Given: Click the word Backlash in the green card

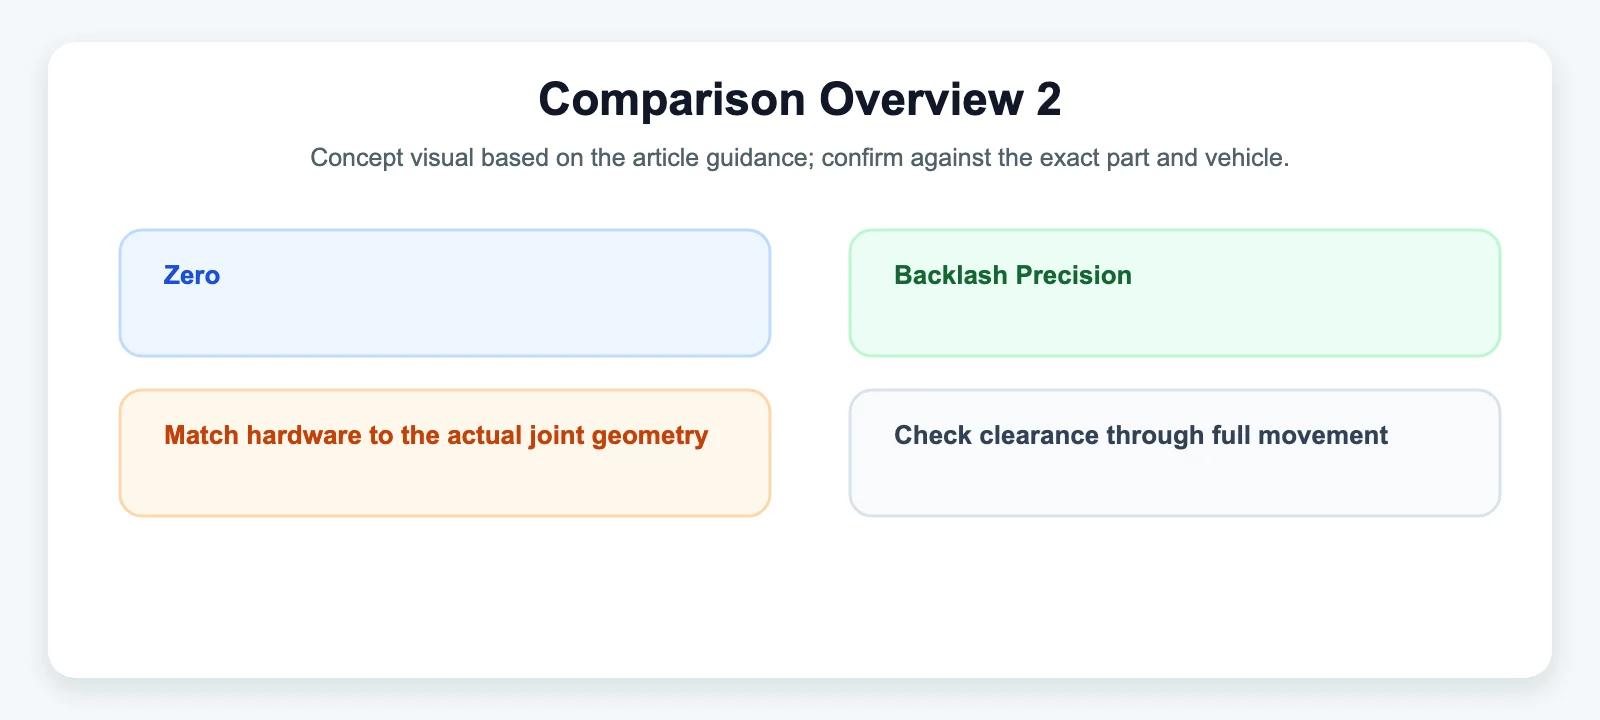Looking at the screenshot, I should pos(951,275).
